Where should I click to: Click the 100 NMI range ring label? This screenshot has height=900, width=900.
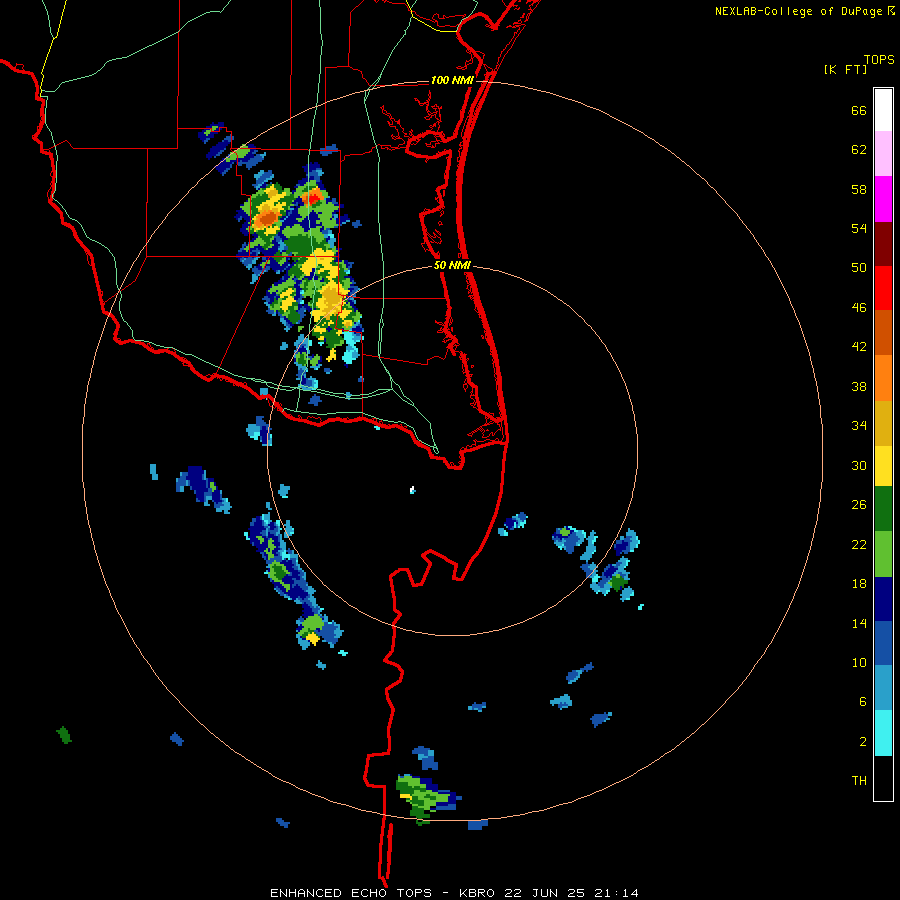coord(452,80)
